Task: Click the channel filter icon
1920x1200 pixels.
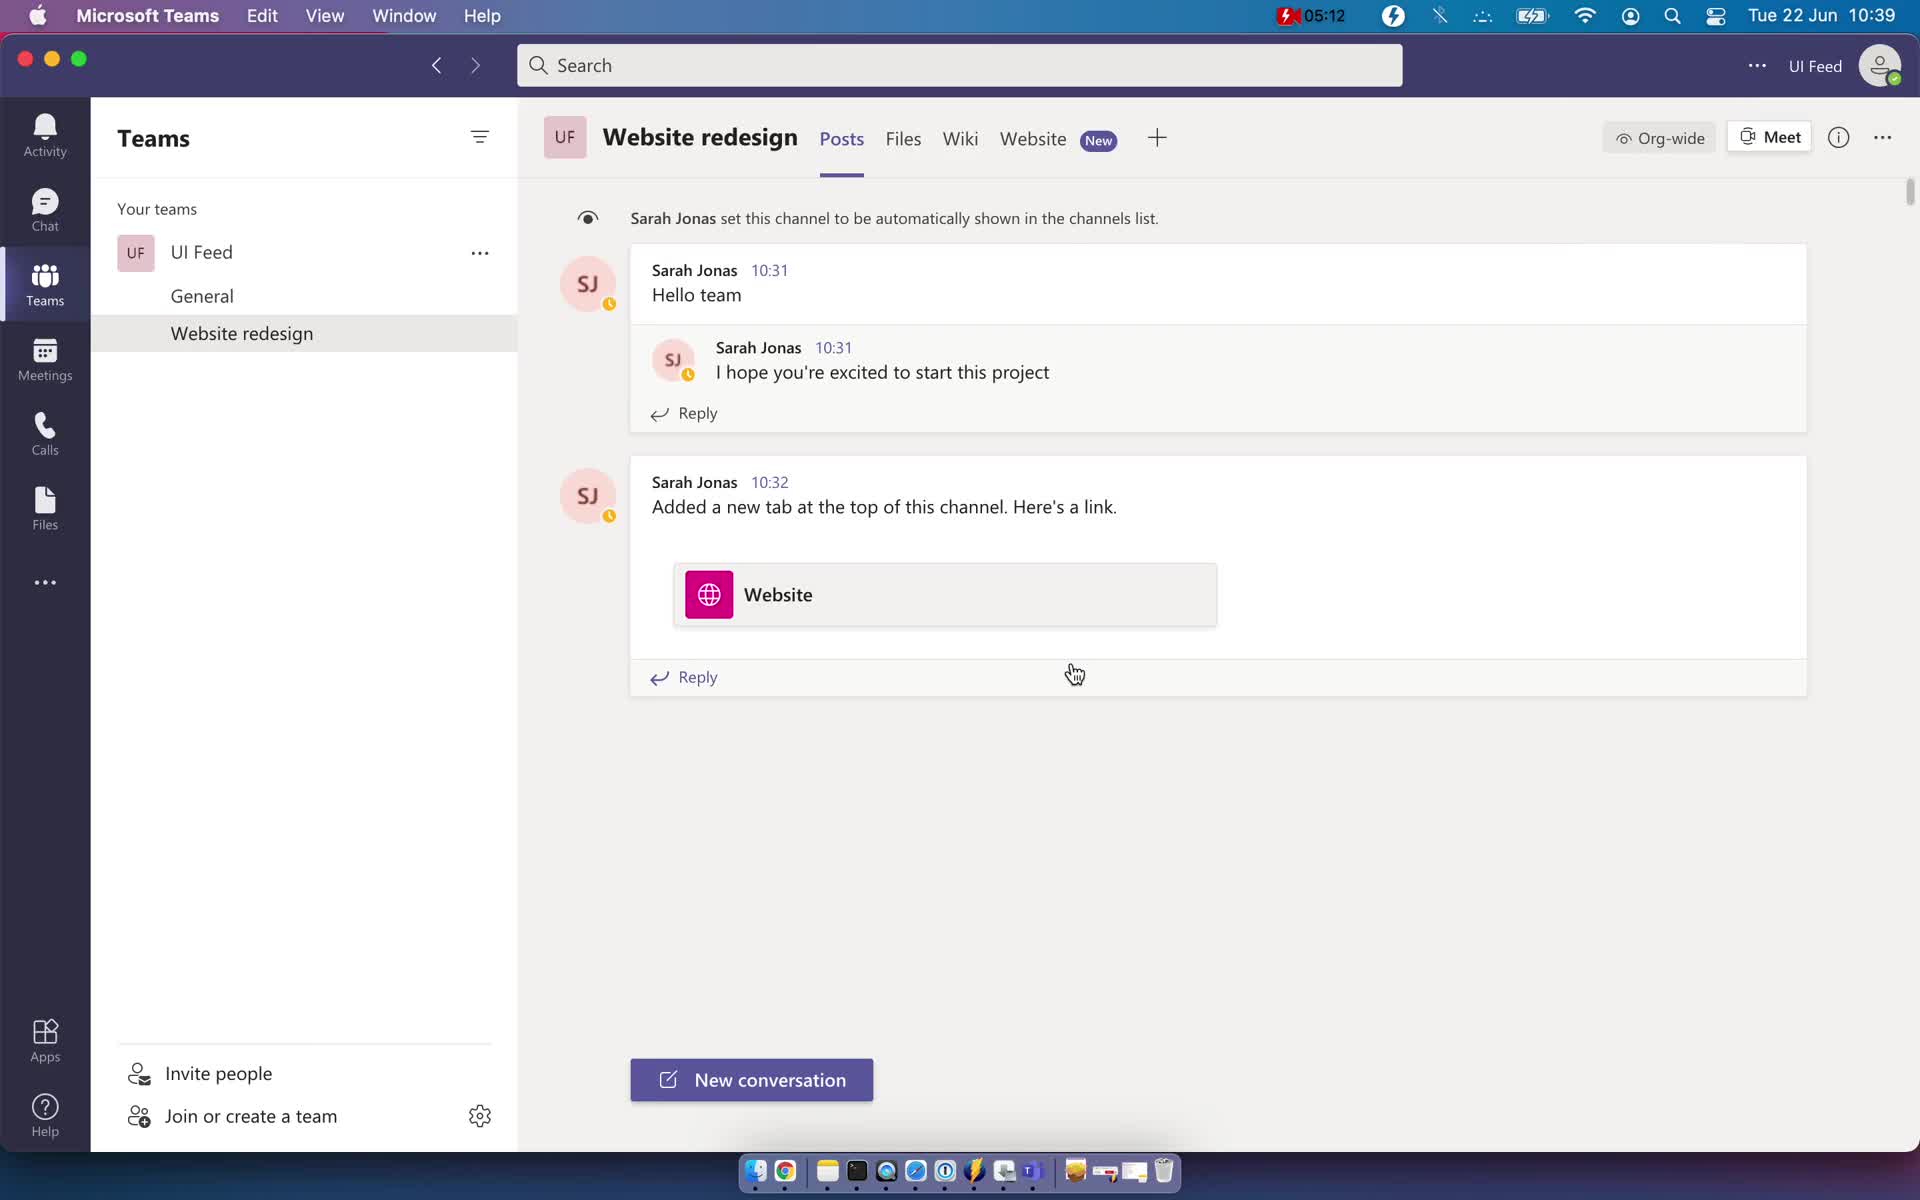Action: coord(480,137)
